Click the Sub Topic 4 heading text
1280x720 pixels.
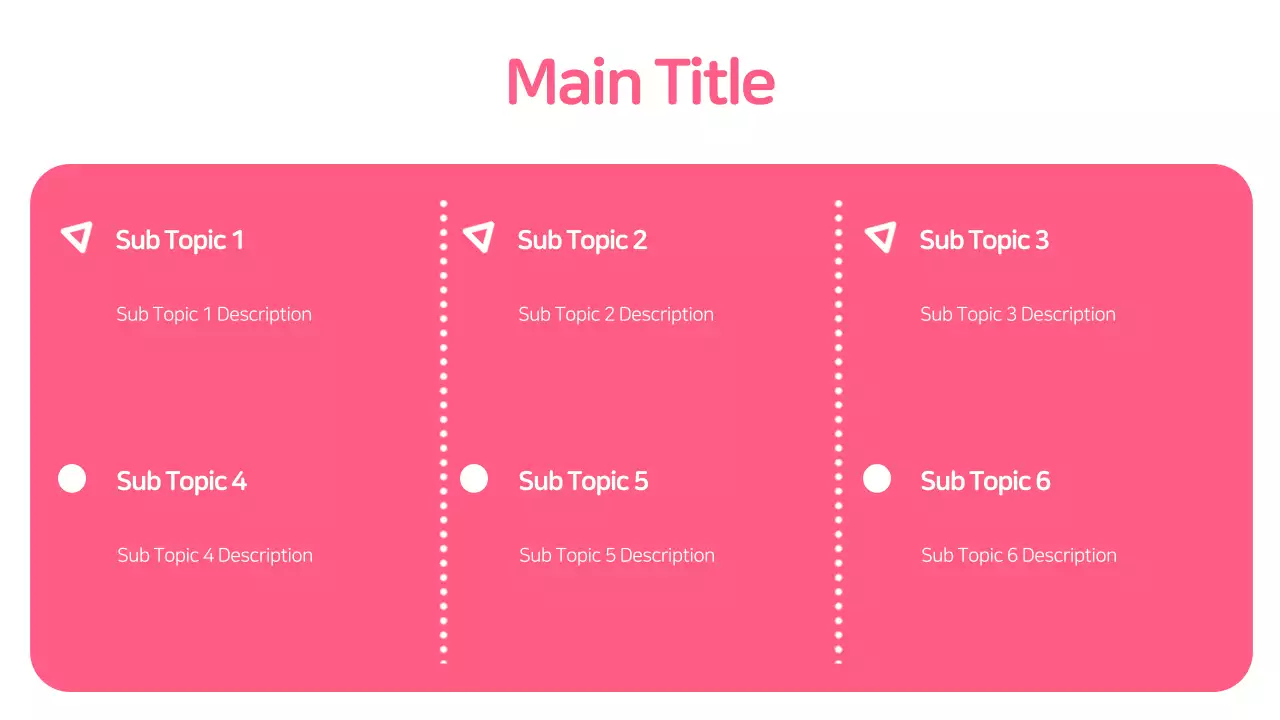coord(182,481)
